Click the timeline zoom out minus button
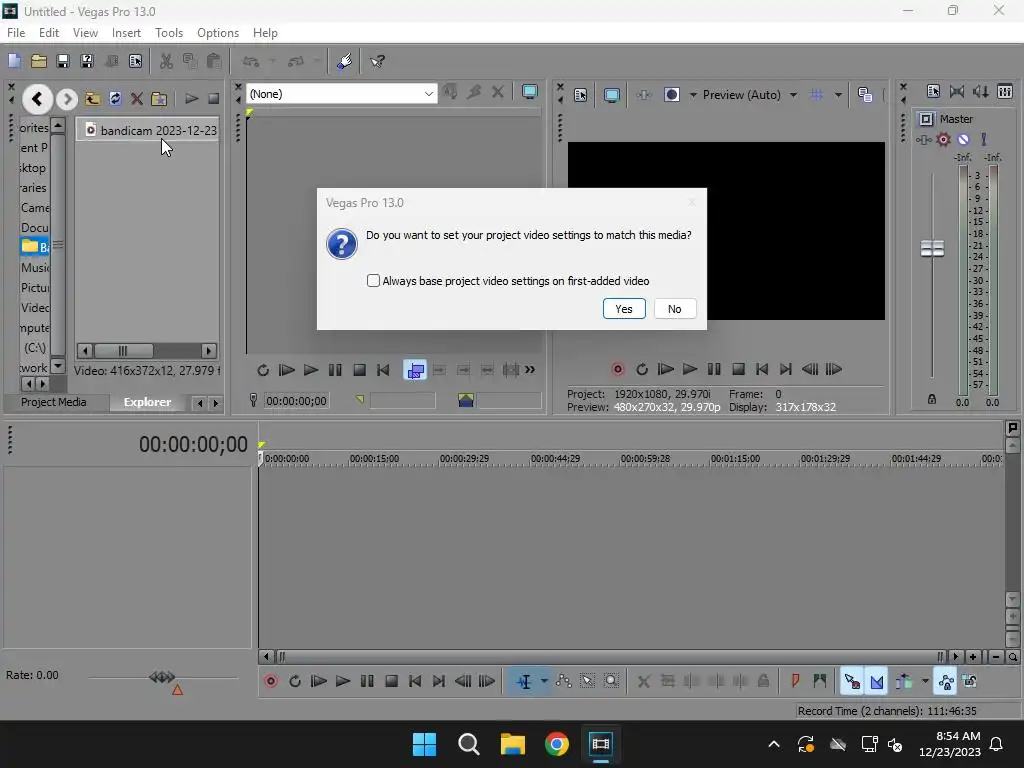The image size is (1024, 768). [x=995, y=657]
